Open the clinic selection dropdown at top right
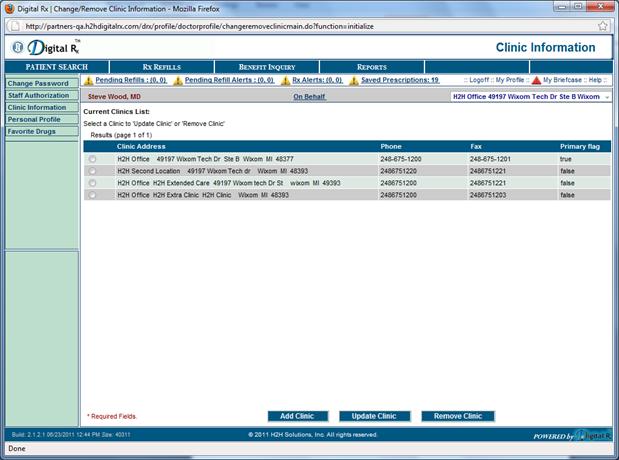 607,97
